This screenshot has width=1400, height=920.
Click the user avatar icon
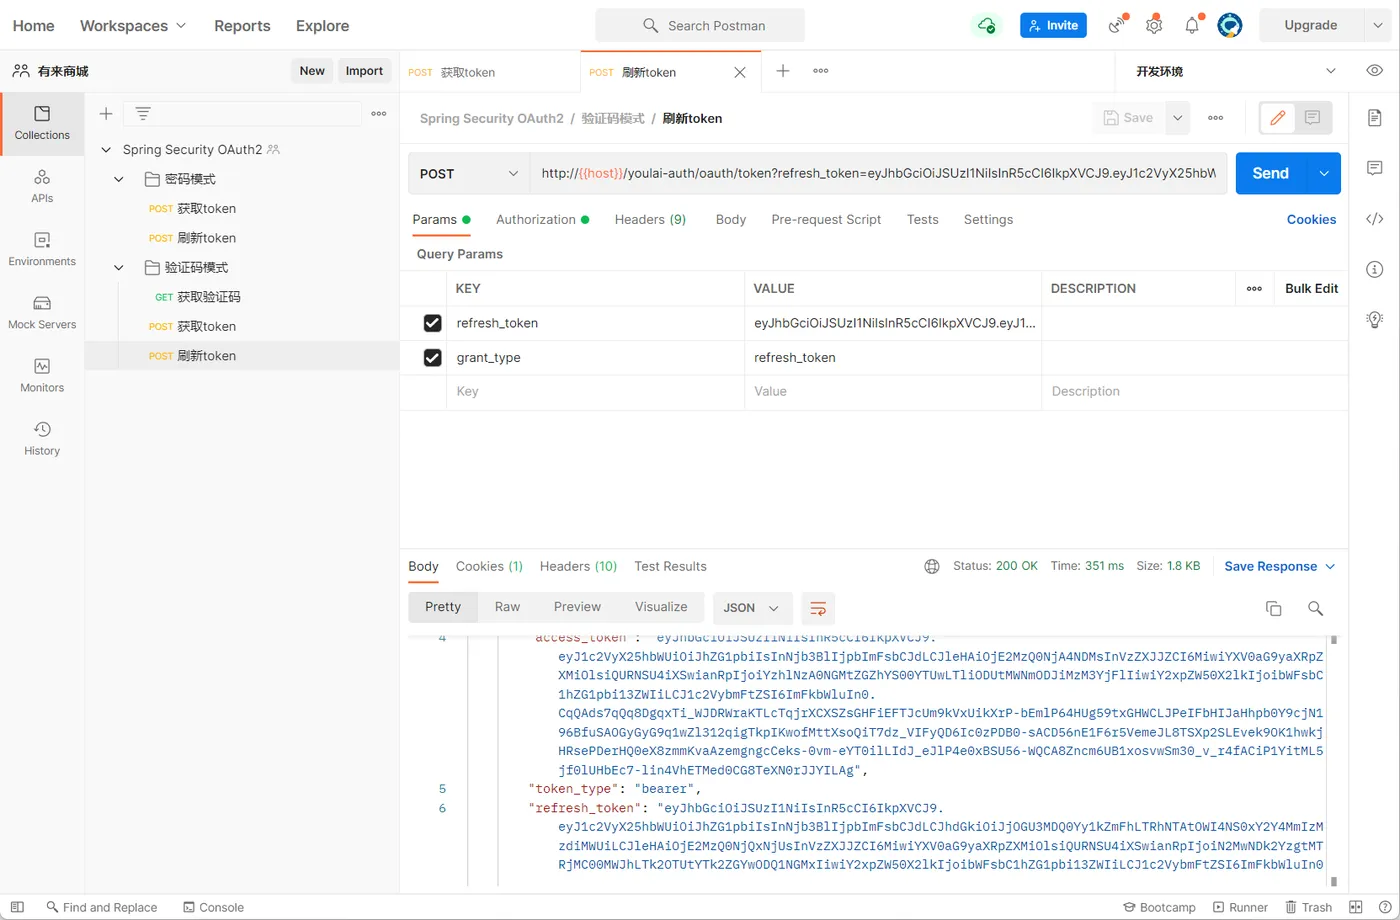tap(1230, 25)
